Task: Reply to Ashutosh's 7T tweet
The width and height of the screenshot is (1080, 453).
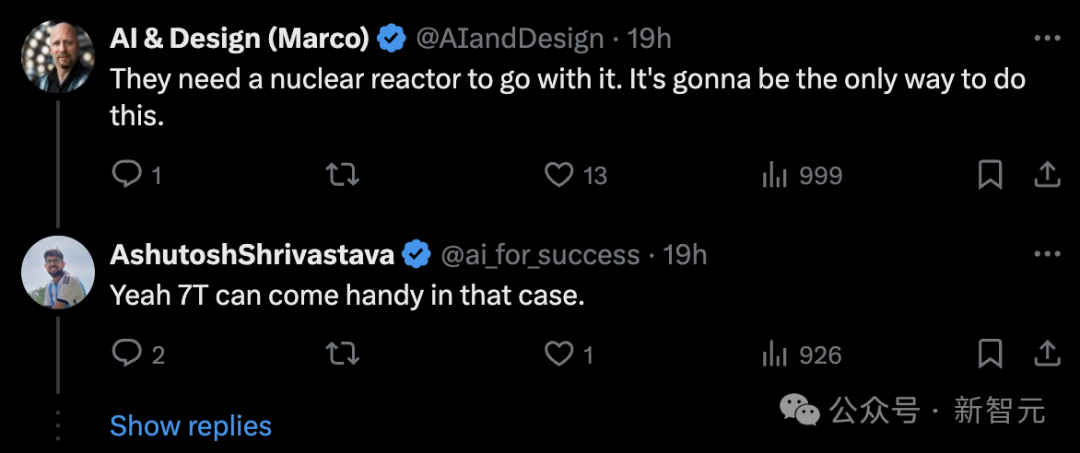Action: tap(127, 354)
